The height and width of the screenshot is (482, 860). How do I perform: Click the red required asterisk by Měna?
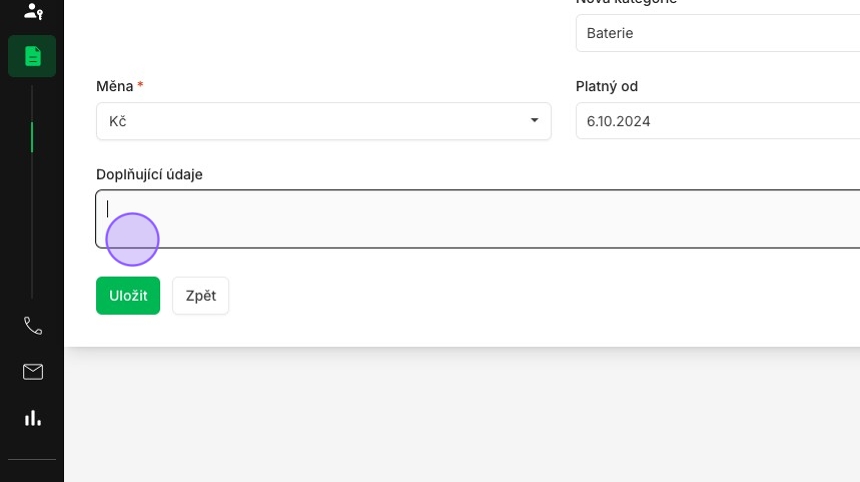tap(140, 84)
